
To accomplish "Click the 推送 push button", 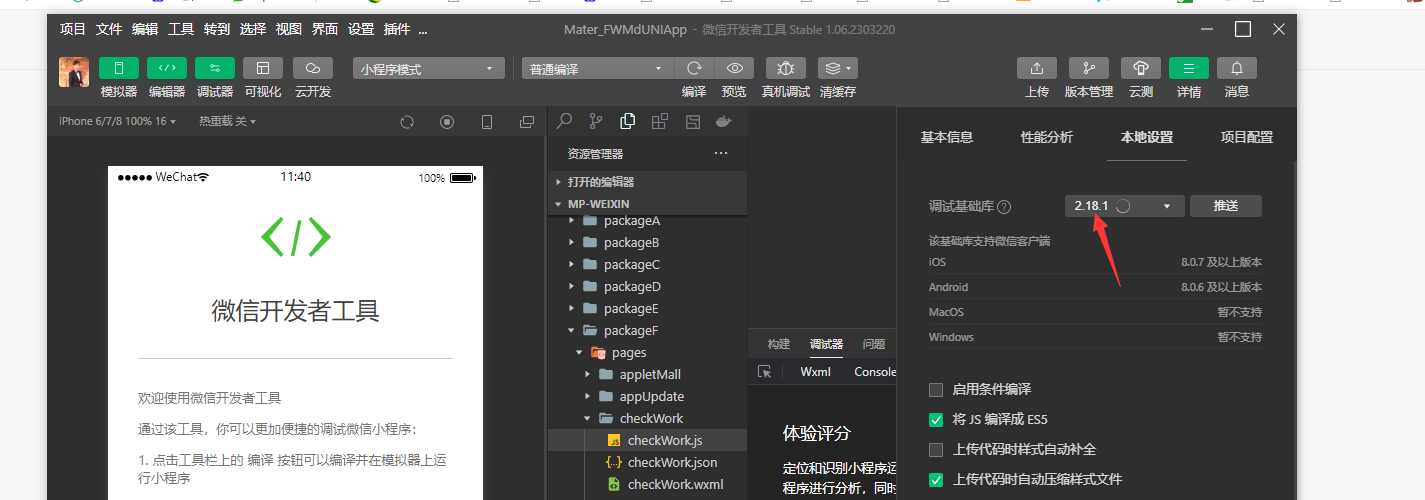I will click(x=1226, y=206).
